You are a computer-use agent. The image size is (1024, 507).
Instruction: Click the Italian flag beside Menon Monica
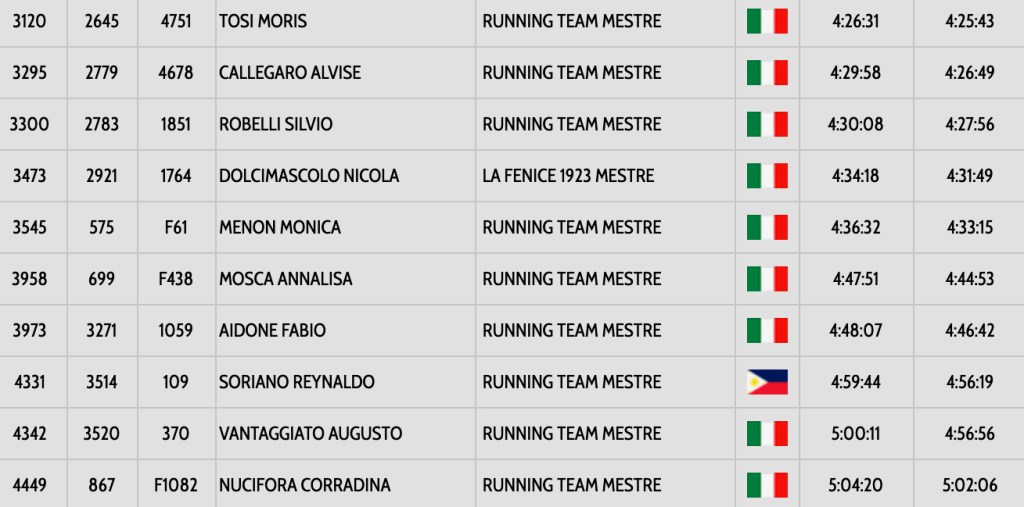(x=767, y=227)
